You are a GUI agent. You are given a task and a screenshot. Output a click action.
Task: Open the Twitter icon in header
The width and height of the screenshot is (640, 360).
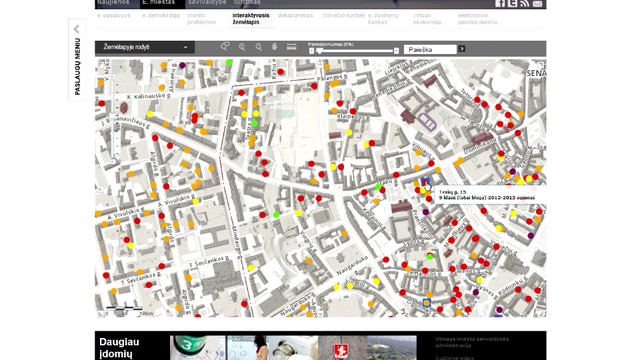513,3
